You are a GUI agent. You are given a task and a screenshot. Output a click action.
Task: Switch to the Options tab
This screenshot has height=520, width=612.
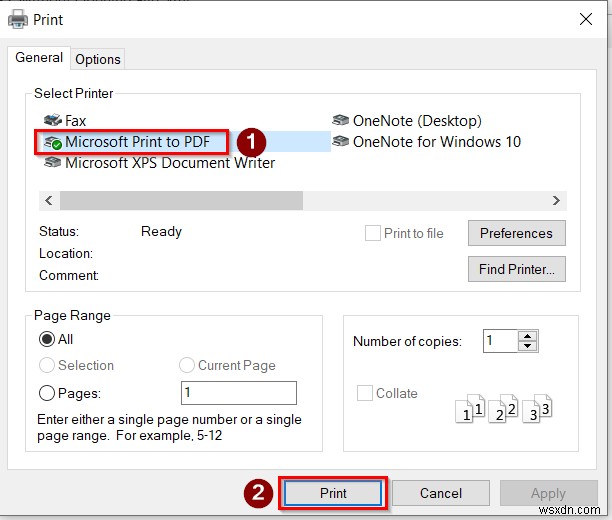pos(98,59)
